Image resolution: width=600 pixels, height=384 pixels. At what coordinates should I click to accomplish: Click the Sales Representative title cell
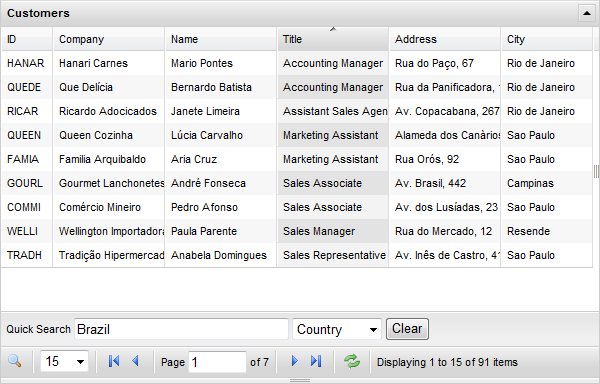click(x=333, y=255)
